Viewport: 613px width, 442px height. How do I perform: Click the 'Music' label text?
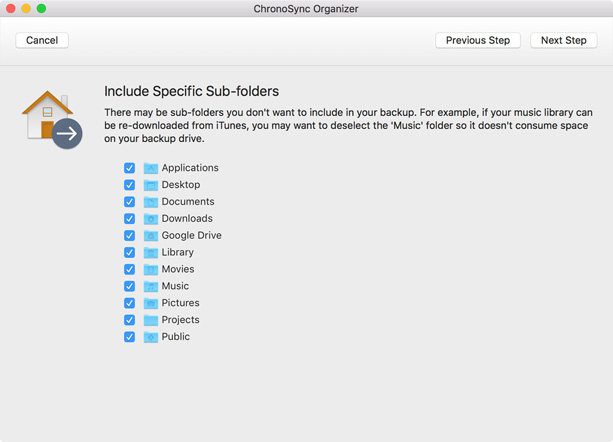coord(175,286)
